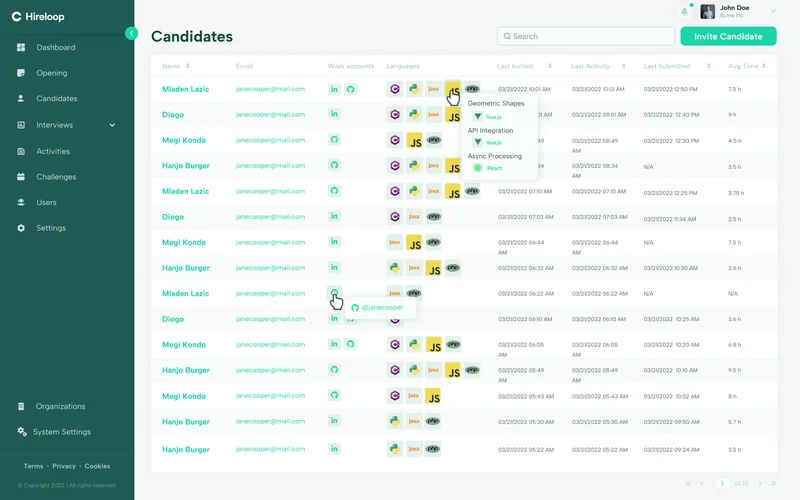Open the @janecooper GitHub tooltip link
The width and height of the screenshot is (800, 500).
tap(382, 308)
